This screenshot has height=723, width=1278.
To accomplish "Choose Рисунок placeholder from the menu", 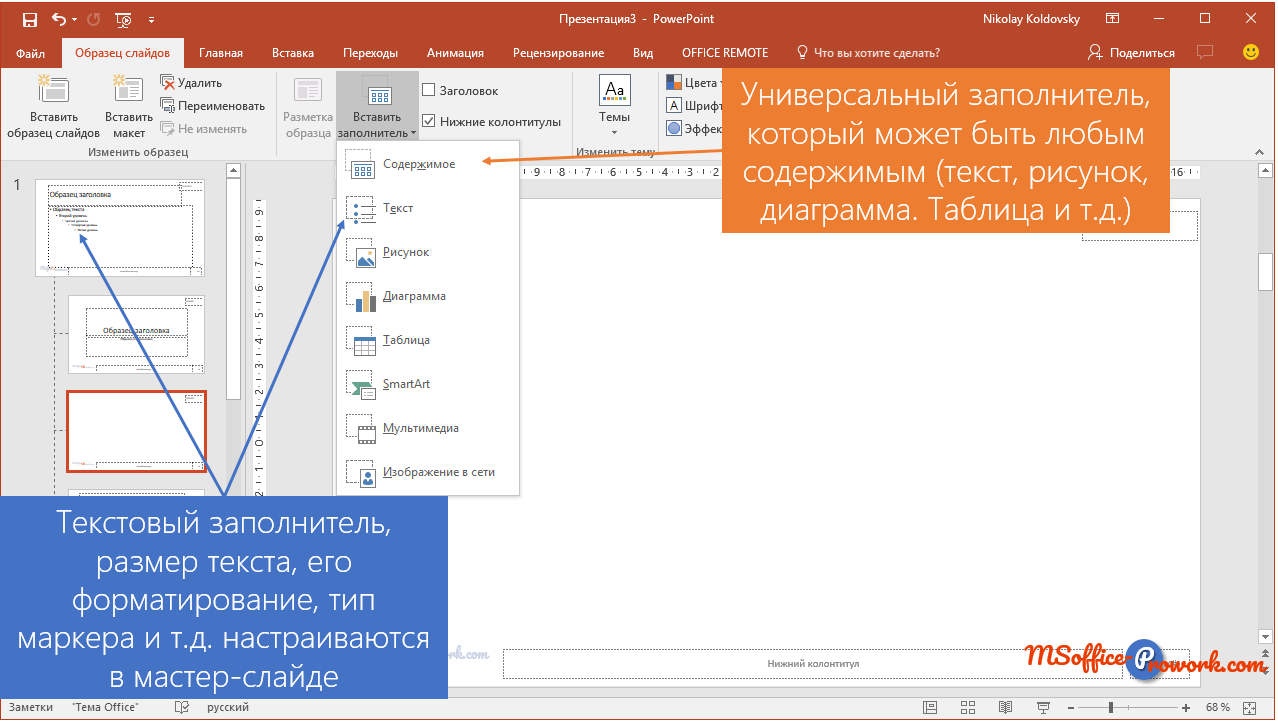I will click(x=428, y=252).
